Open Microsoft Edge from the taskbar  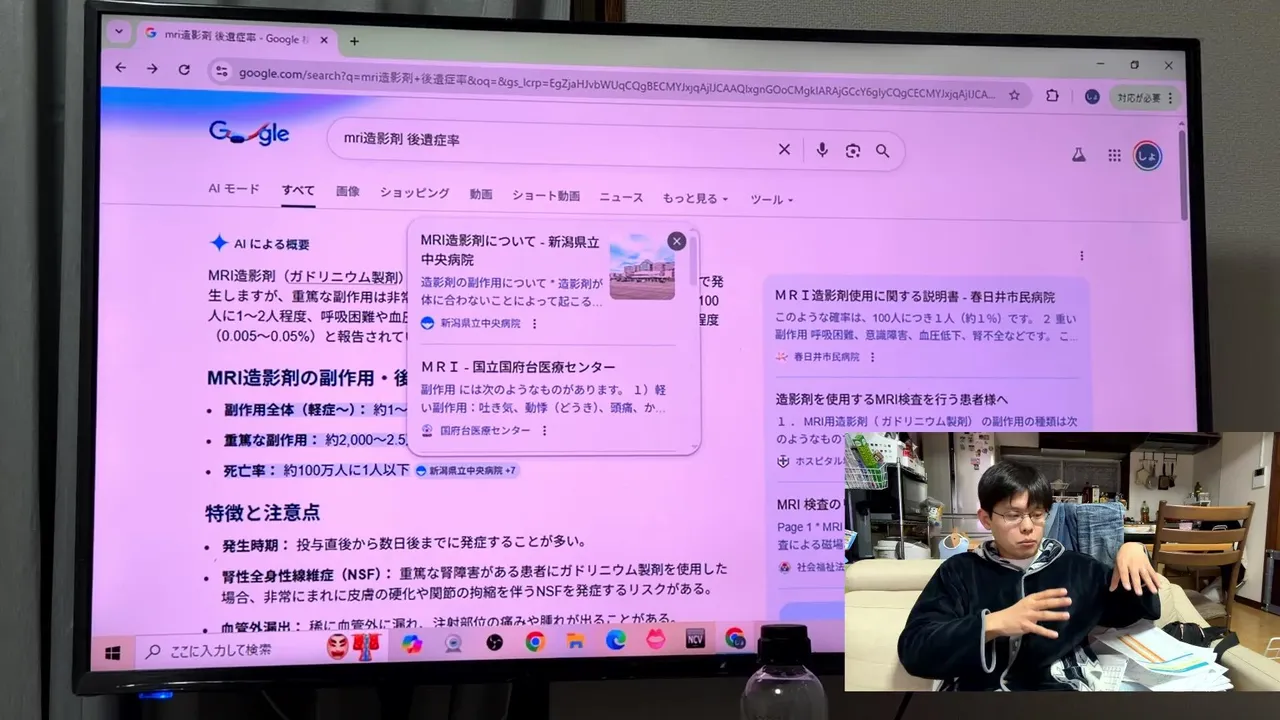point(615,640)
